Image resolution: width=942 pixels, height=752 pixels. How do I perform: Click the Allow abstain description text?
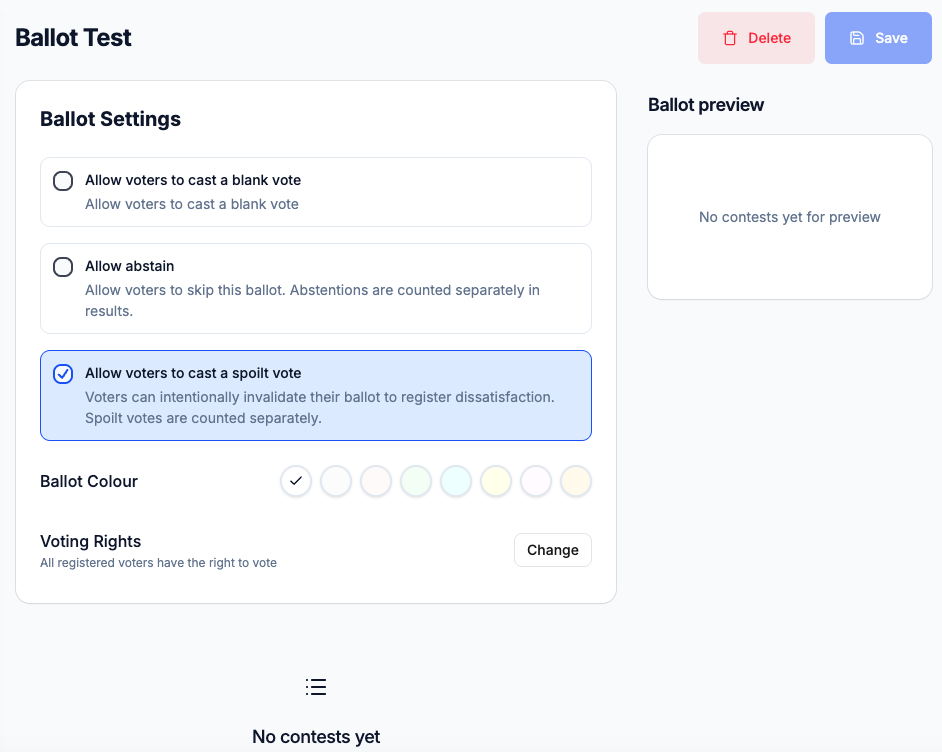(x=312, y=300)
